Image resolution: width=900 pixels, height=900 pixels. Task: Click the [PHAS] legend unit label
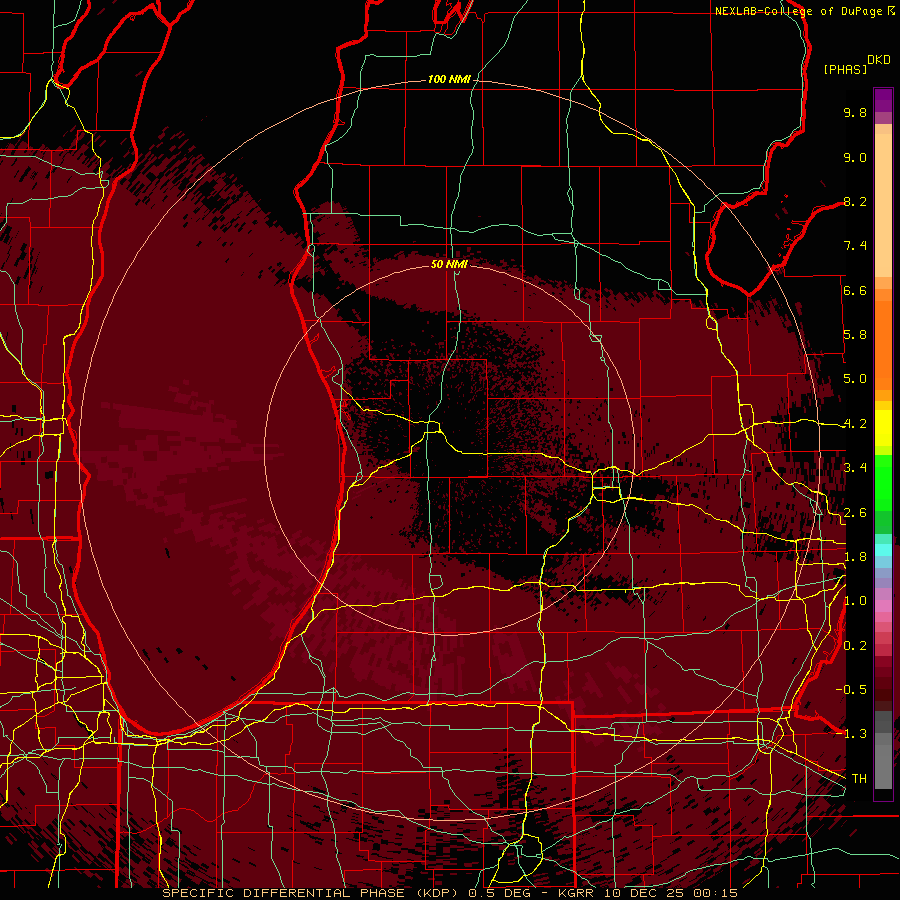tap(845, 69)
